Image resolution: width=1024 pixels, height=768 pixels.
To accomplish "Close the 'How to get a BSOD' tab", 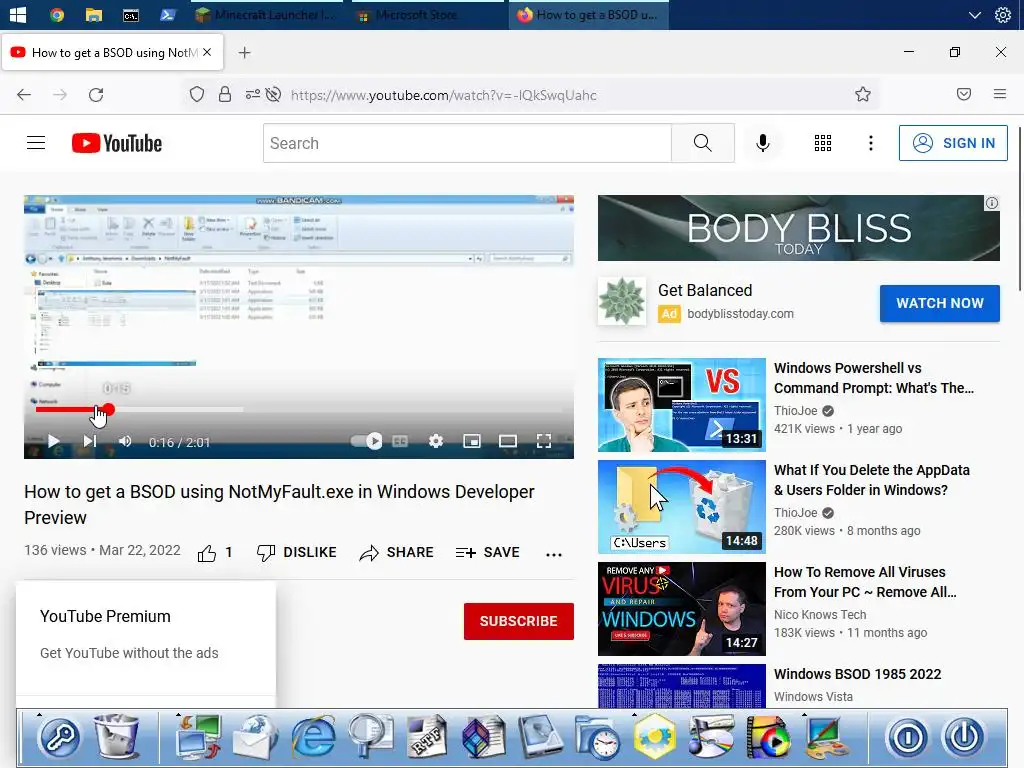I will (x=207, y=52).
